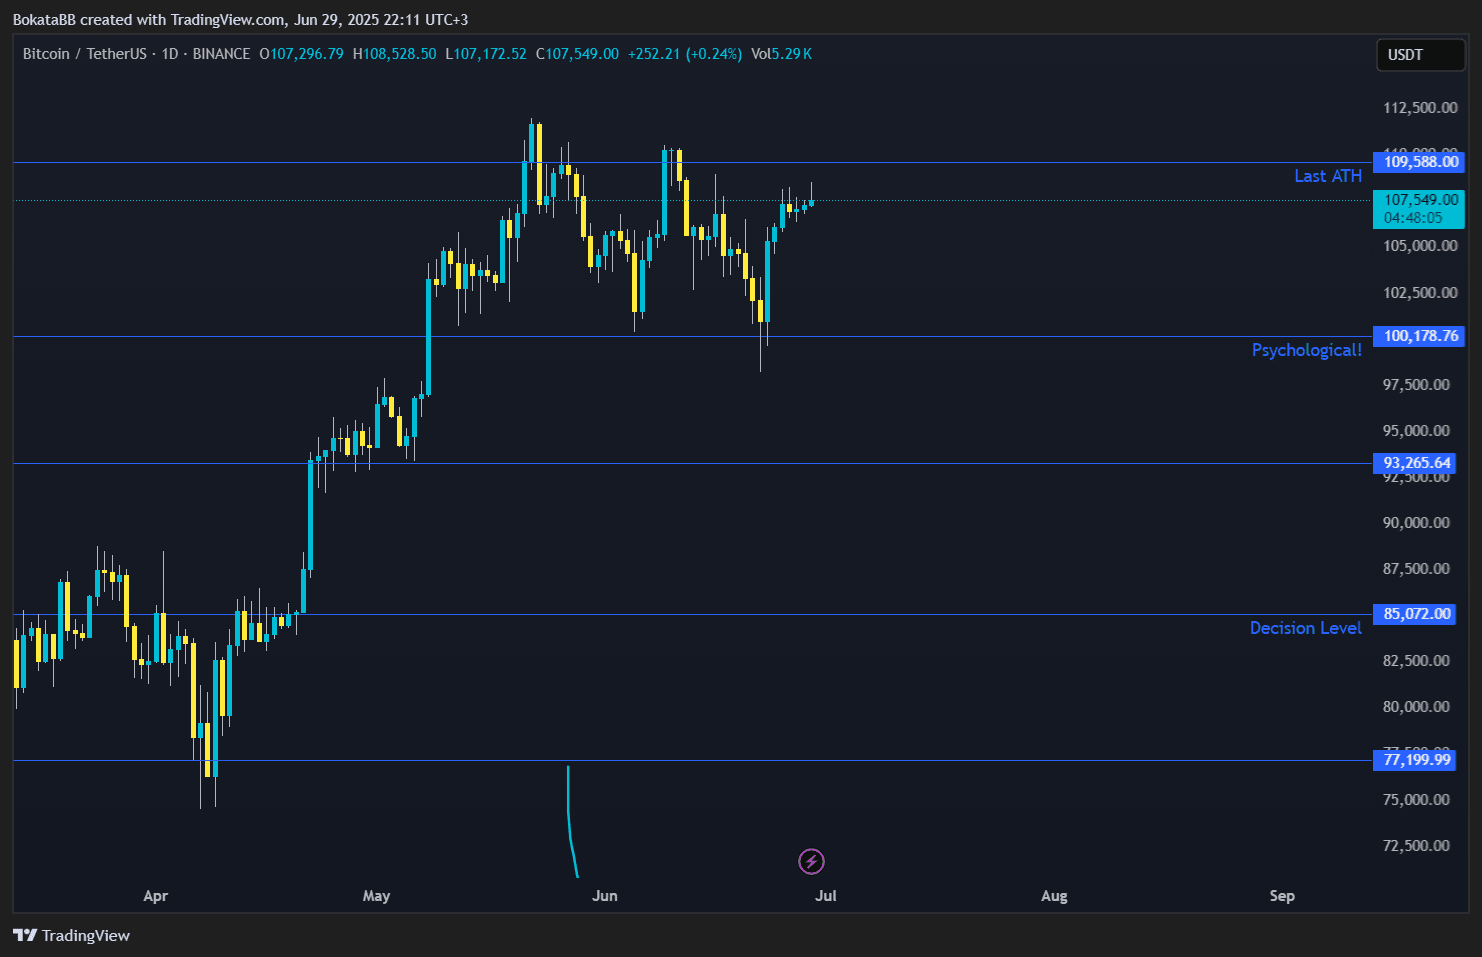Click the May label on time axis
Image resolution: width=1482 pixels, height=957 pixels.
coord(376,896)
